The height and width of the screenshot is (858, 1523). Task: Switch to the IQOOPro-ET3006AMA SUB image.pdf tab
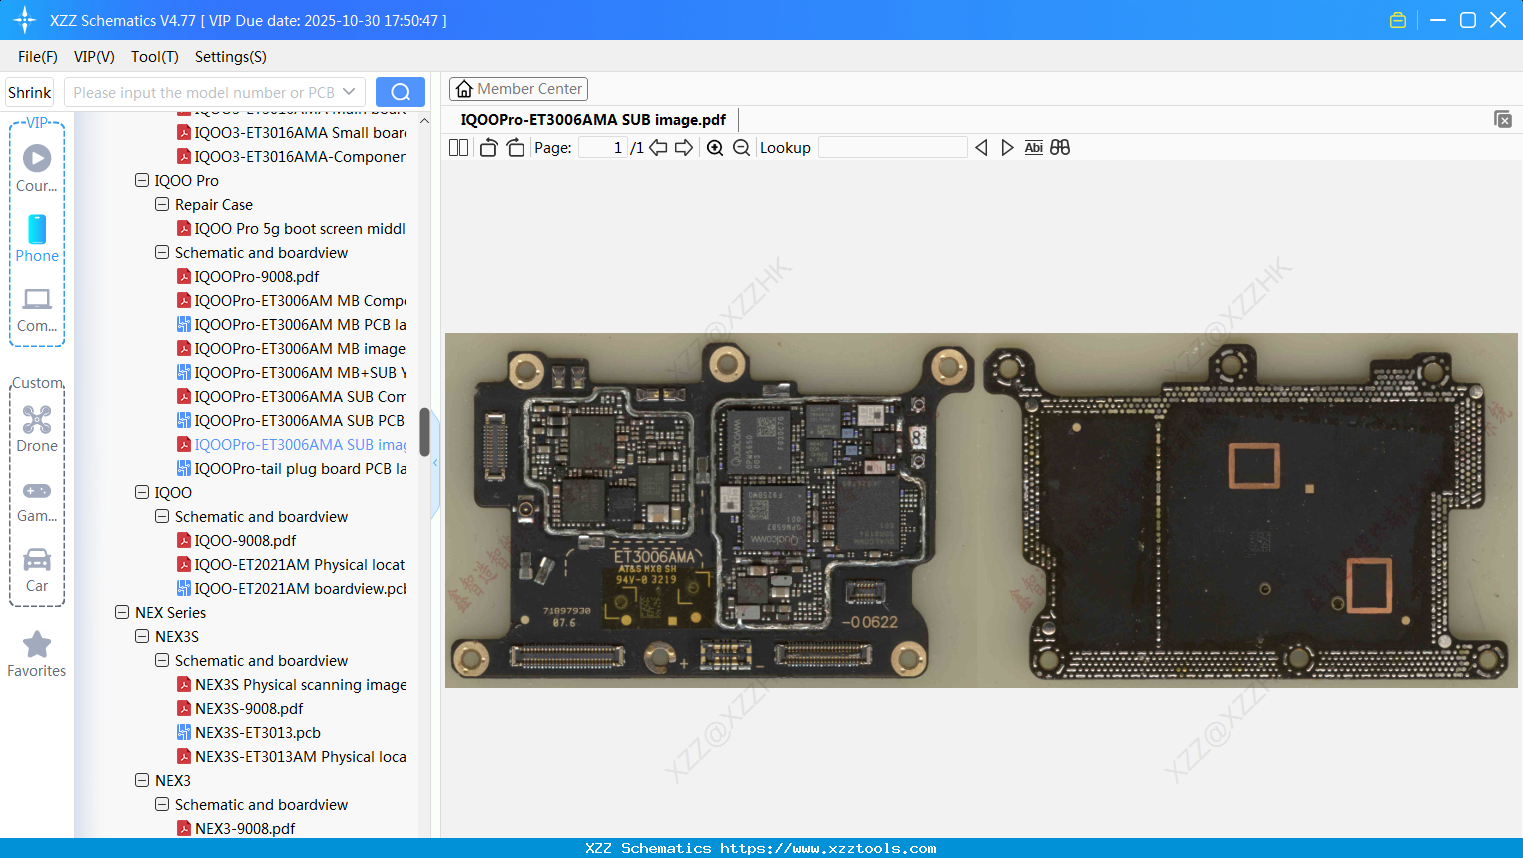tap(594, 119)
